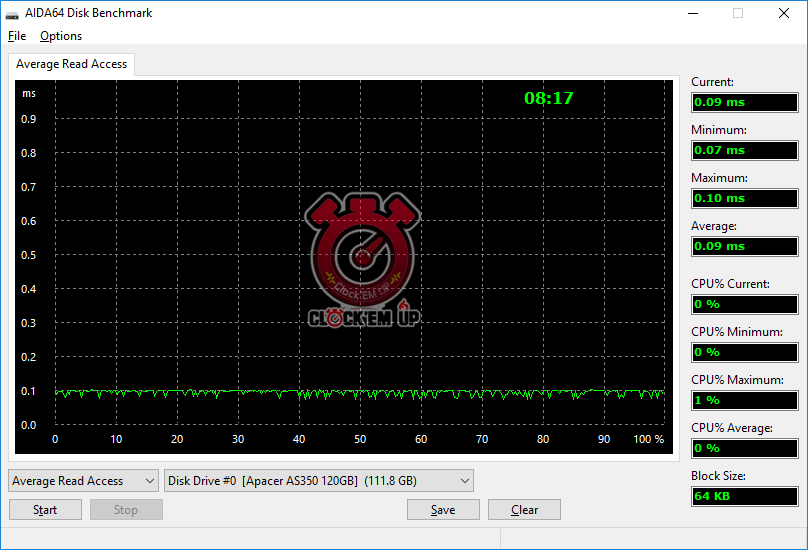The width and height of the screenshot is (808, 550).
Task: Click the Current access time value field
Action: pos(744,102)
